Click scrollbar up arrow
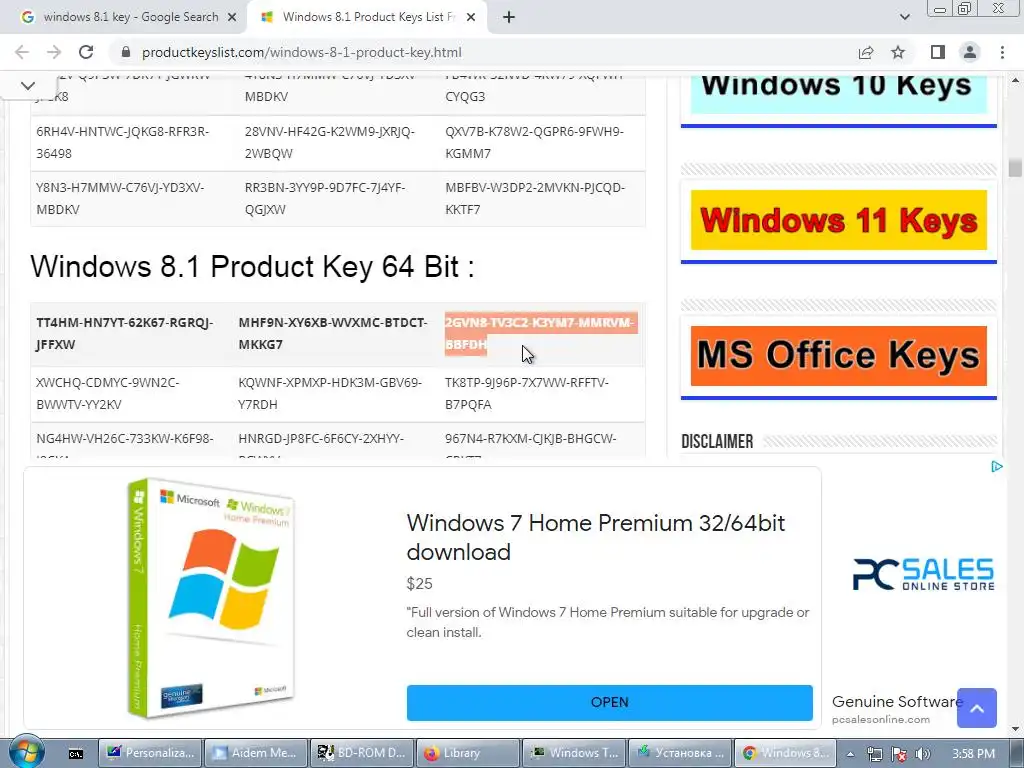Image resolution: width=1024 pixels, height=768 pixels. (x=1014, y=80)
